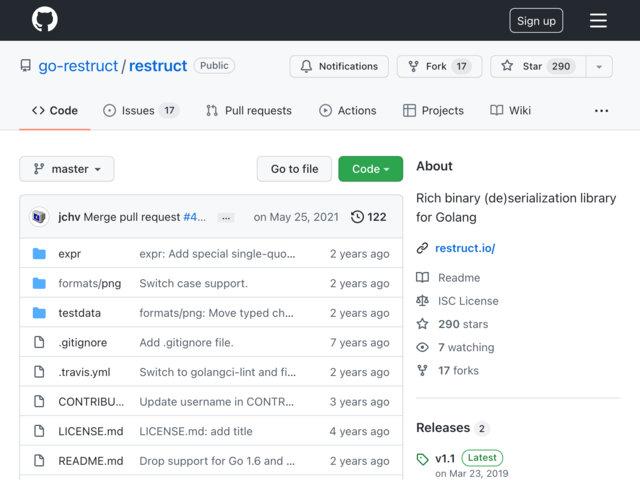Open the Actions tab
The image size is (640, 480).
point(348,111)
